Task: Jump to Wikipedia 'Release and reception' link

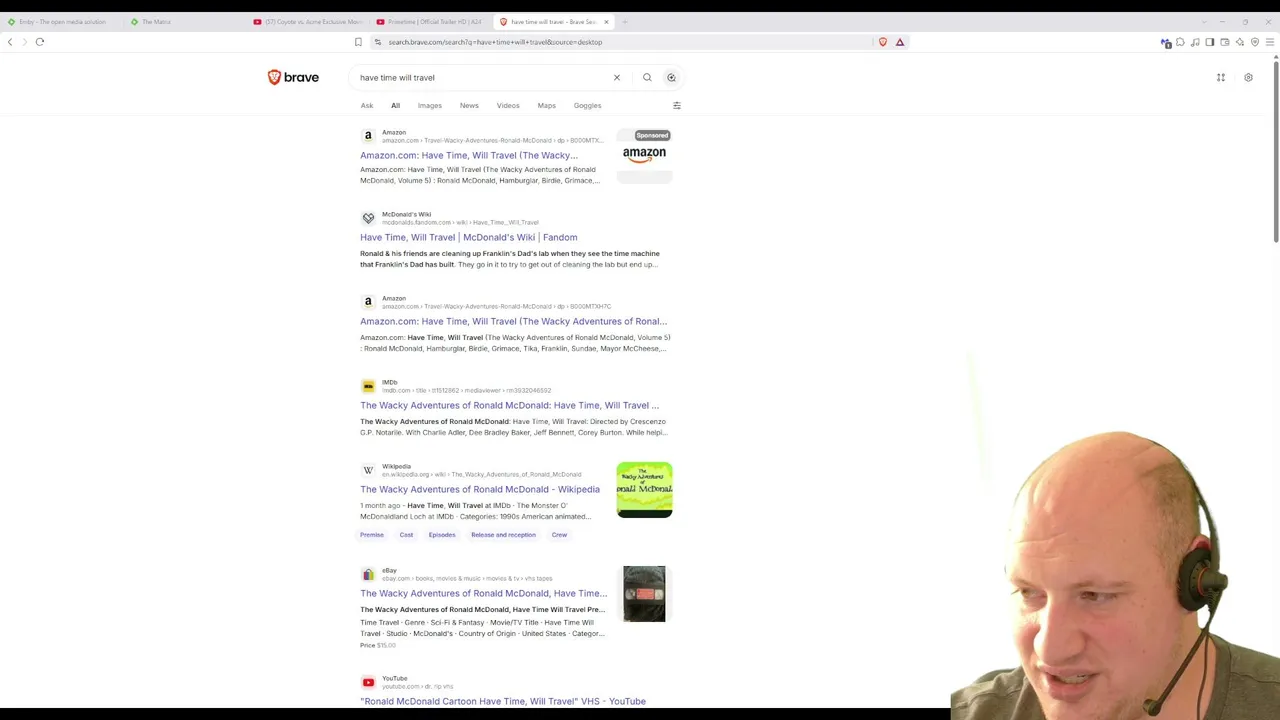Action: tap(503, 535)
